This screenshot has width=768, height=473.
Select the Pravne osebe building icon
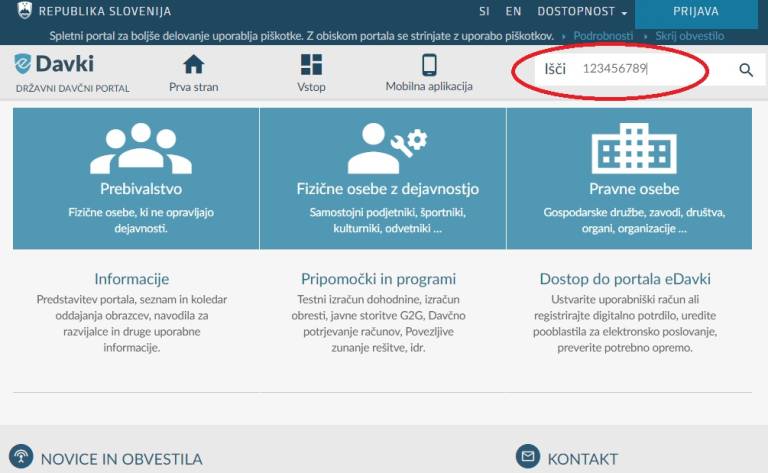(634, 148)
